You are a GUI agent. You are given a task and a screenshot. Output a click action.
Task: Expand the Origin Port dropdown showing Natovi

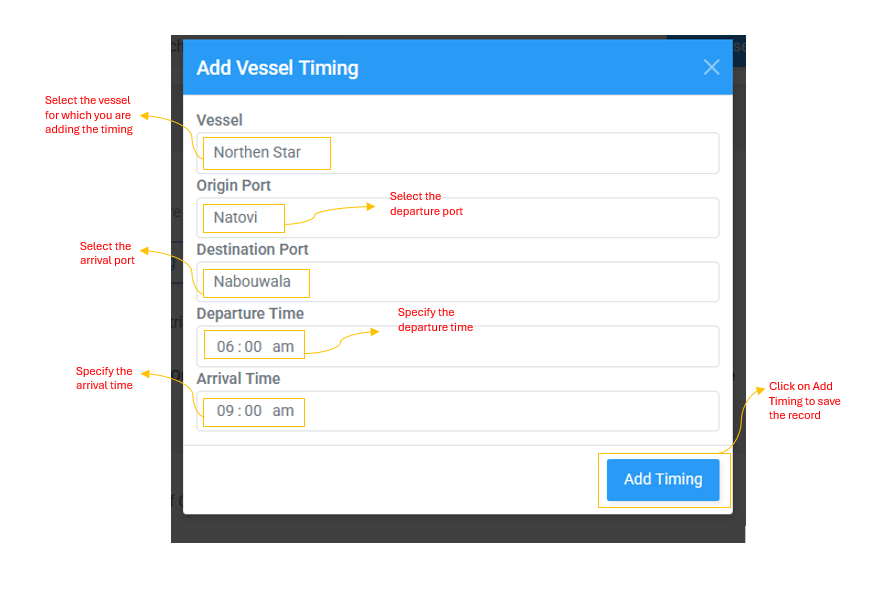(x=457, y=218)
